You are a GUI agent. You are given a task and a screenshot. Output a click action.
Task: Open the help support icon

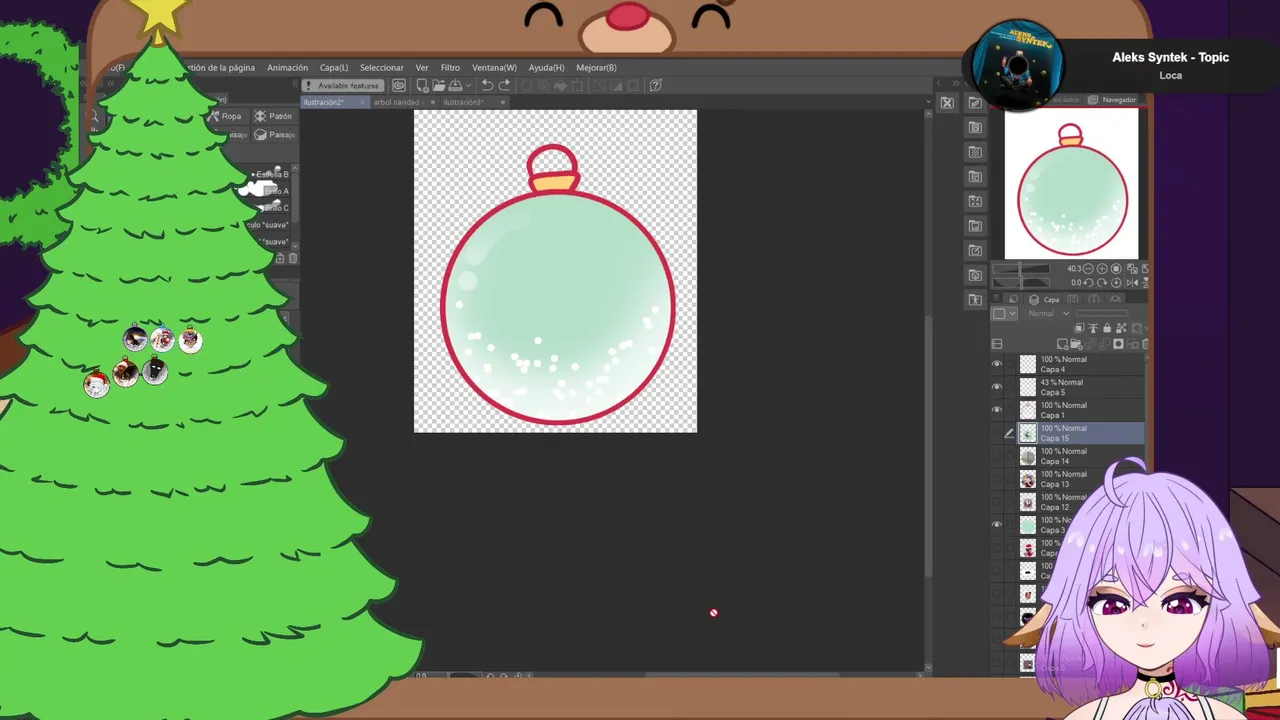click(x=656, y=85)
